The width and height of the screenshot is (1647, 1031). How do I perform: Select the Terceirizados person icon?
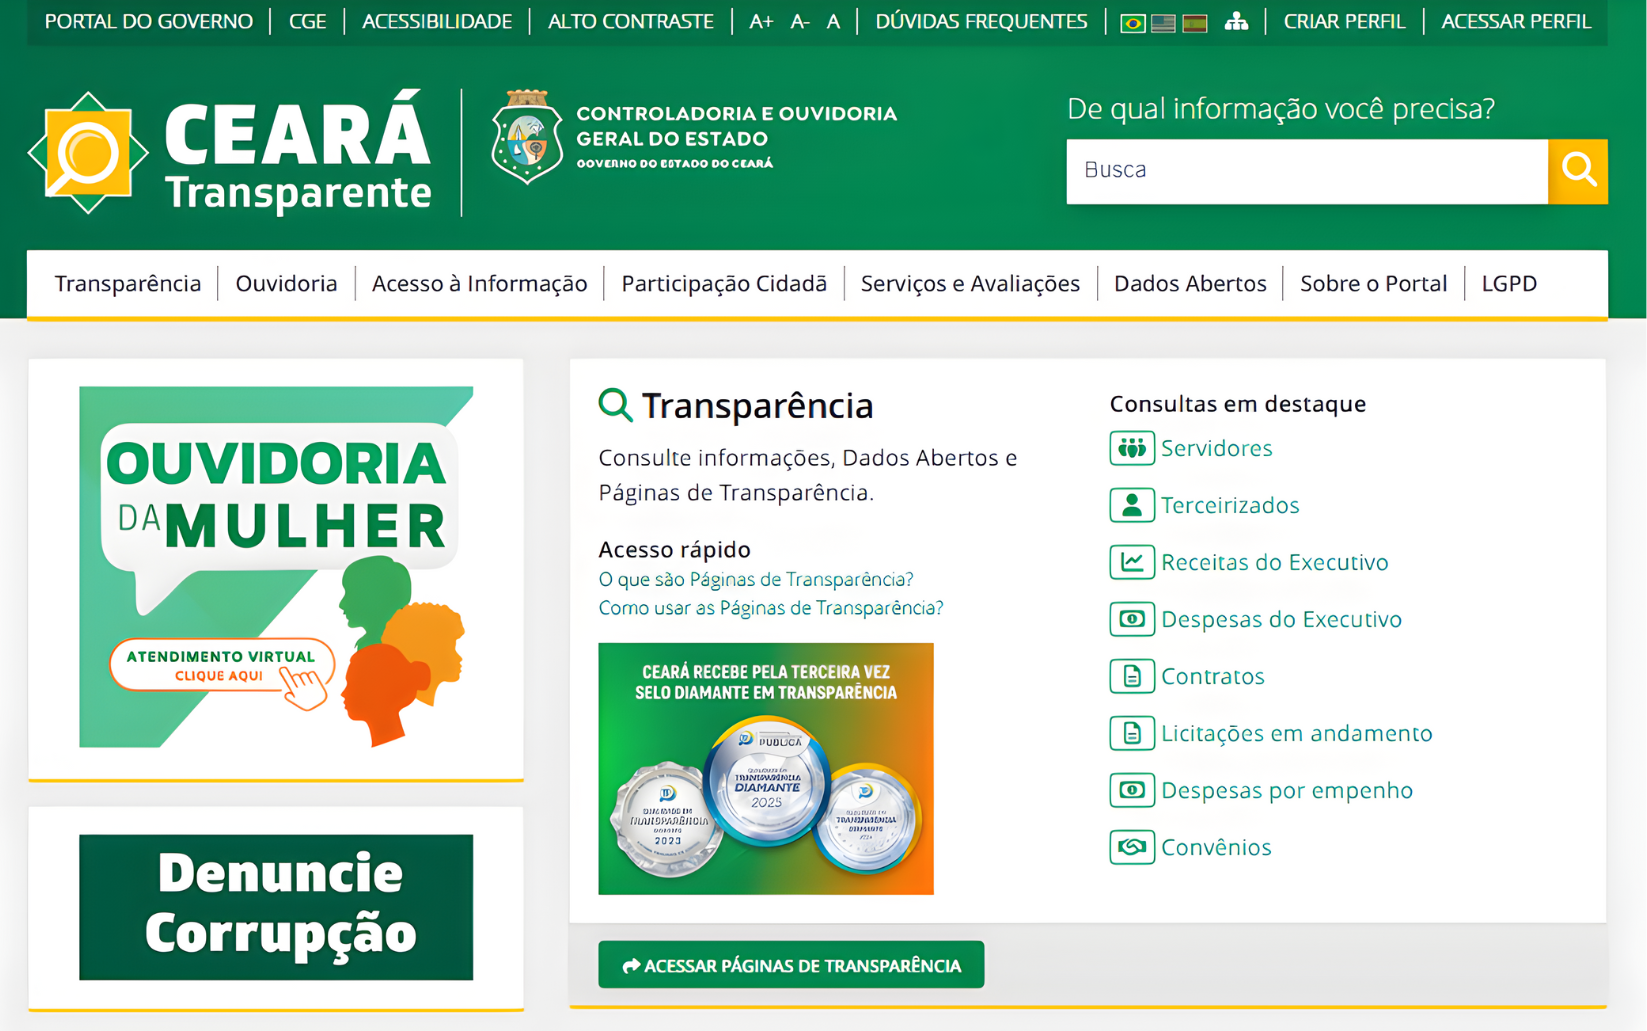coord(1131,505)
